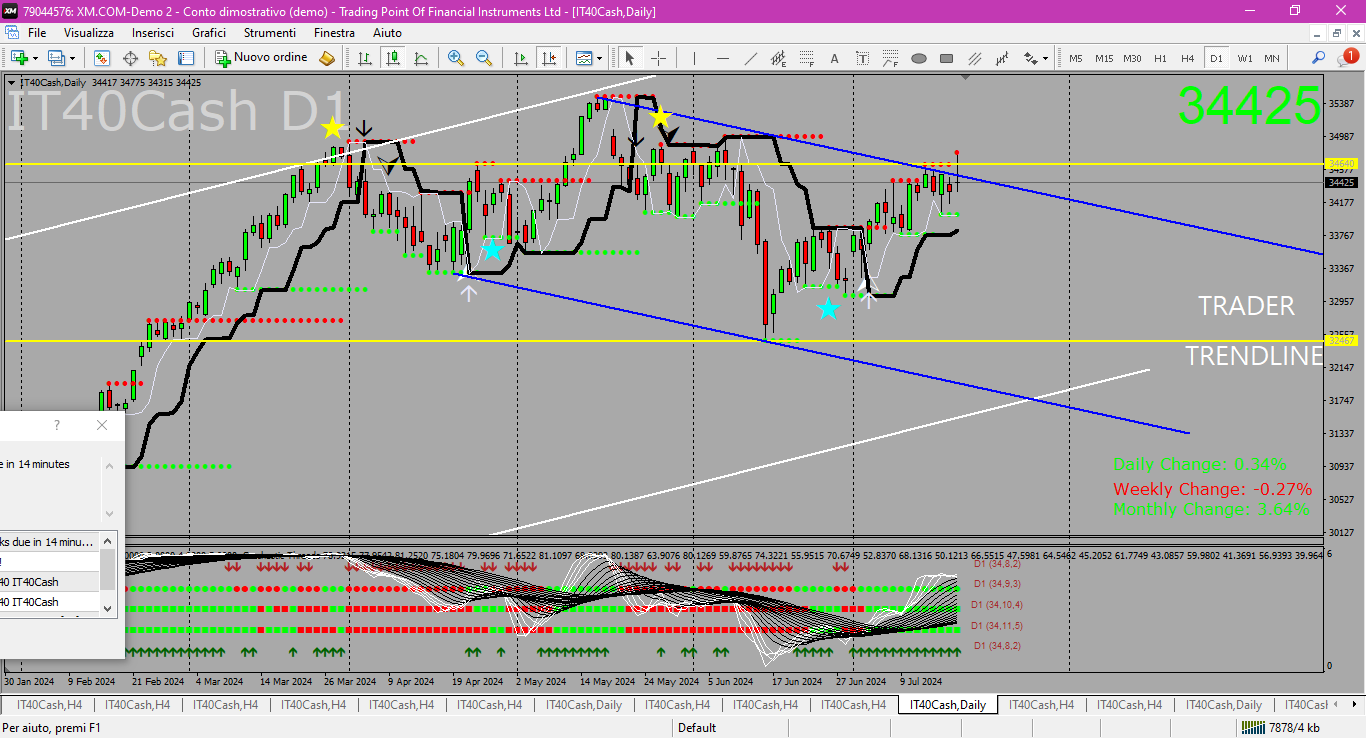The width and height of the screenshot is (1366, 738).
Task: Open the Terminal panel icon
Action: pos(186,58)
